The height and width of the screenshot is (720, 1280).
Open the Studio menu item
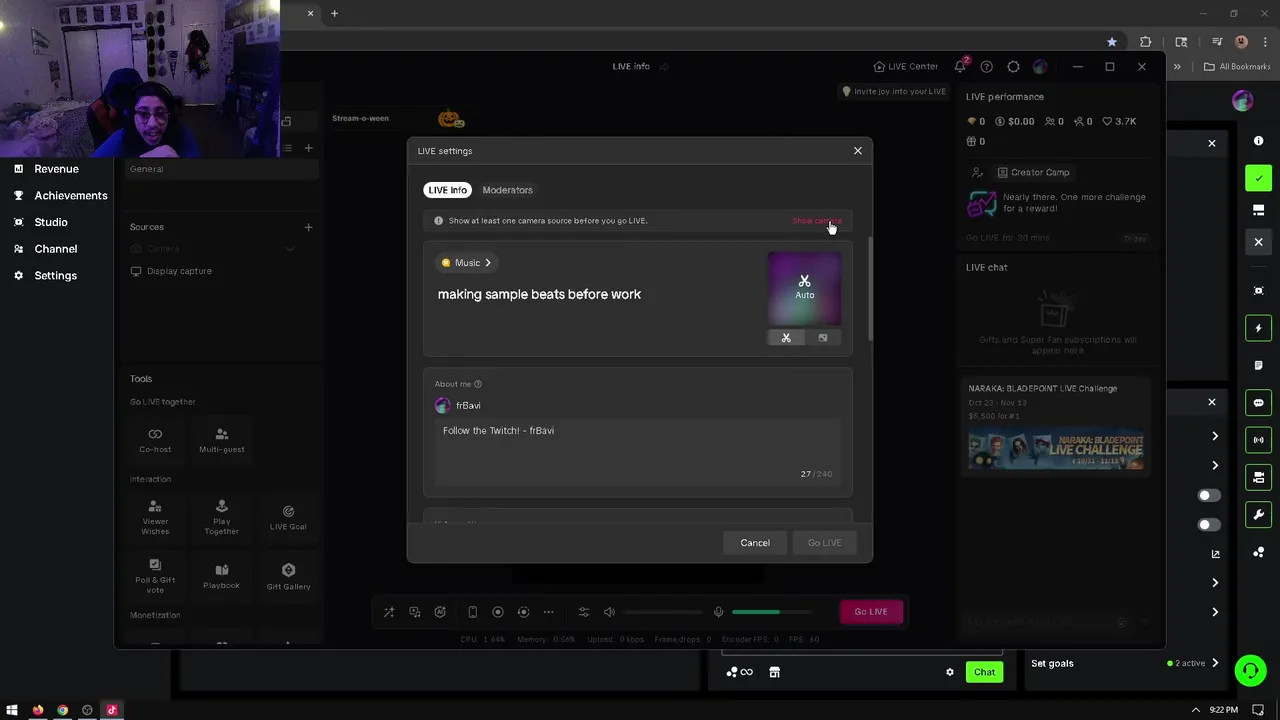pyautogui.click(x=51, y=222)
